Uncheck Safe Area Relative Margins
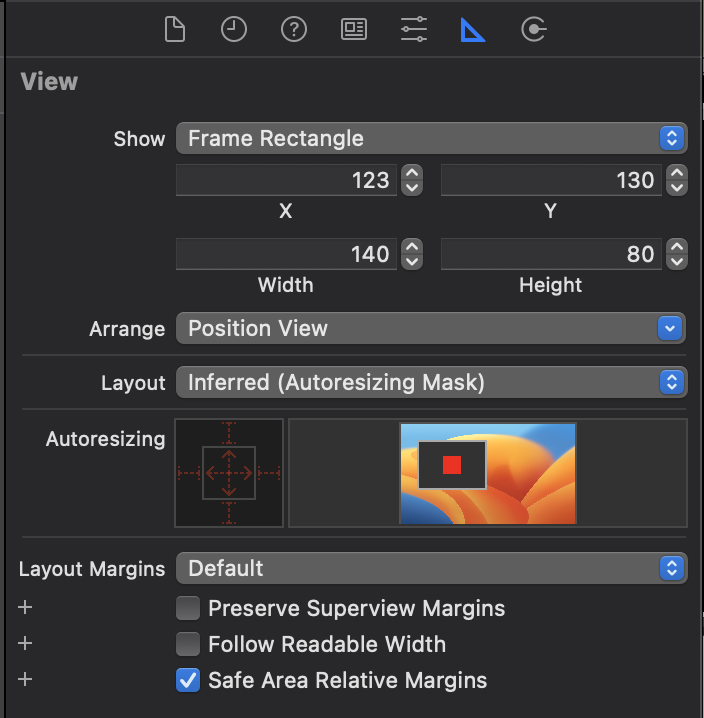 click(x=188, y=680)
